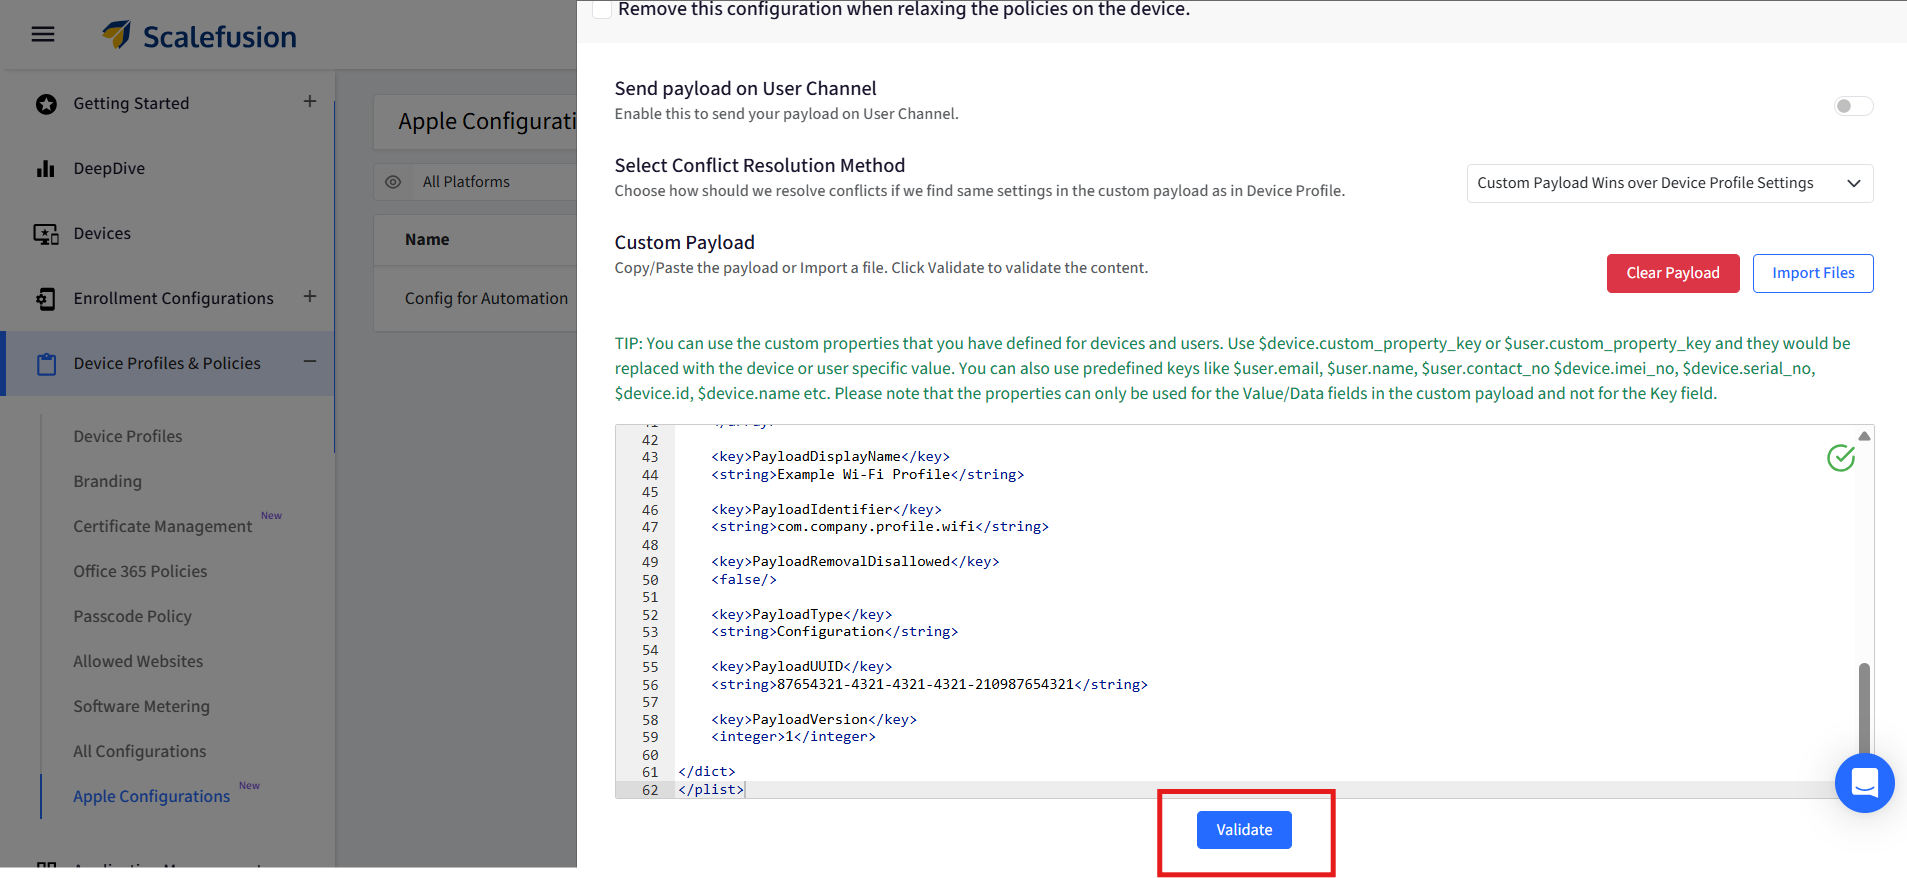Click the Clear Payload button
1907x878 pixels.
[1673, 273]
